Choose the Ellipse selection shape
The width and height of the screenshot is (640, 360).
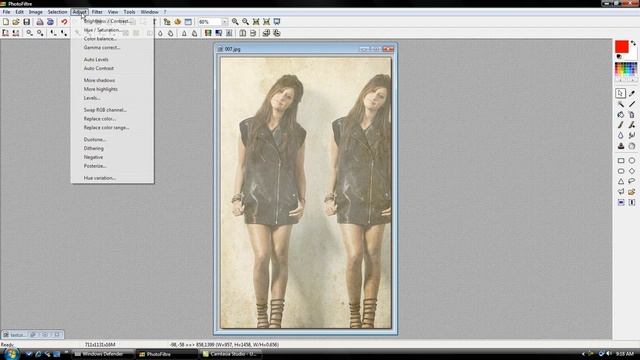[632, 160]
